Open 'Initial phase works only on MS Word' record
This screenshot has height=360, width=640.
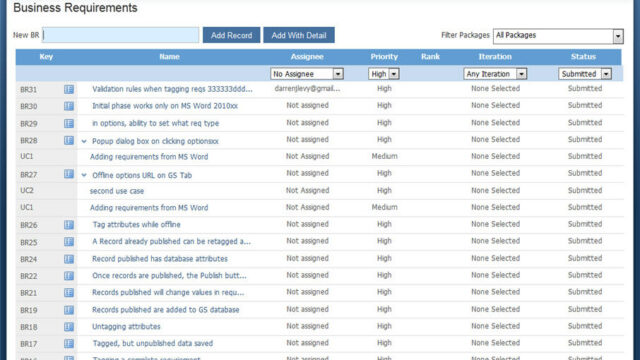click(165, 106)
